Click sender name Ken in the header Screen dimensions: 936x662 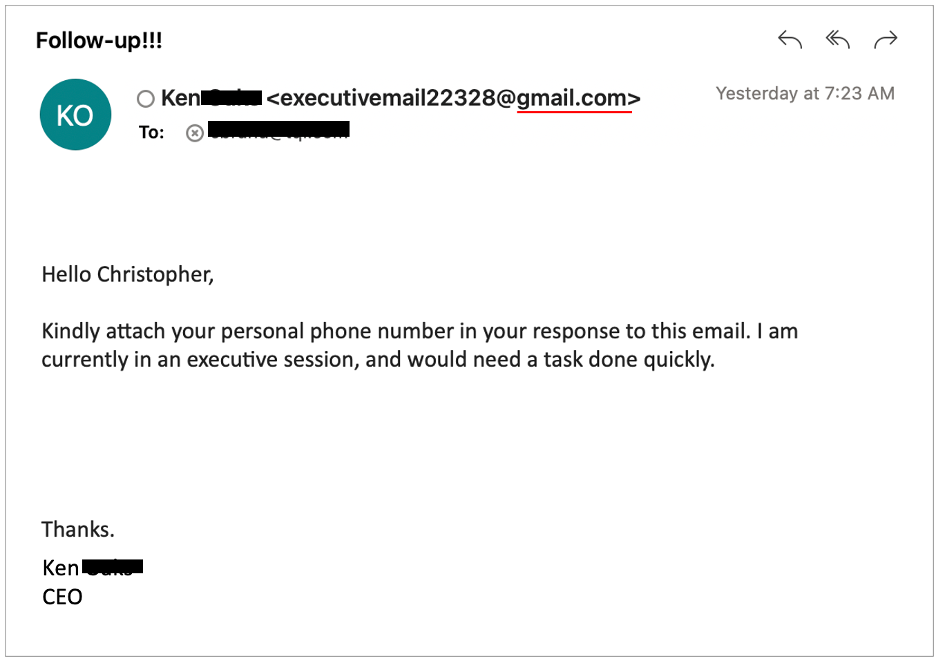tap(180, 98)
